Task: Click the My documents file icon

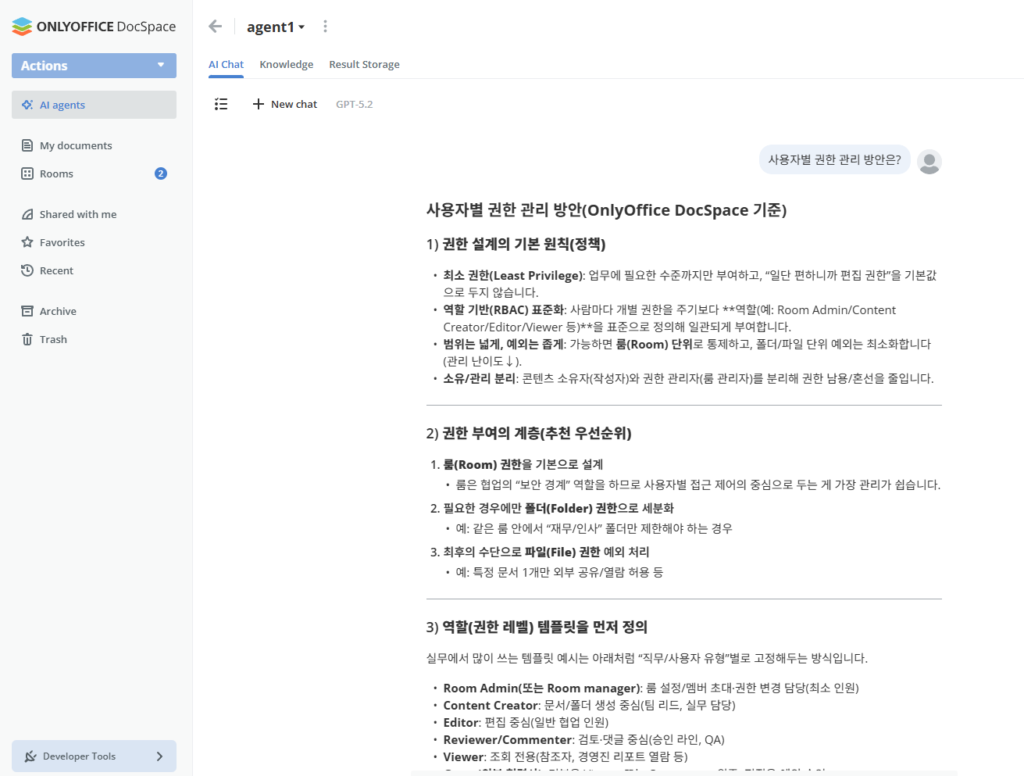Action: 27,145
